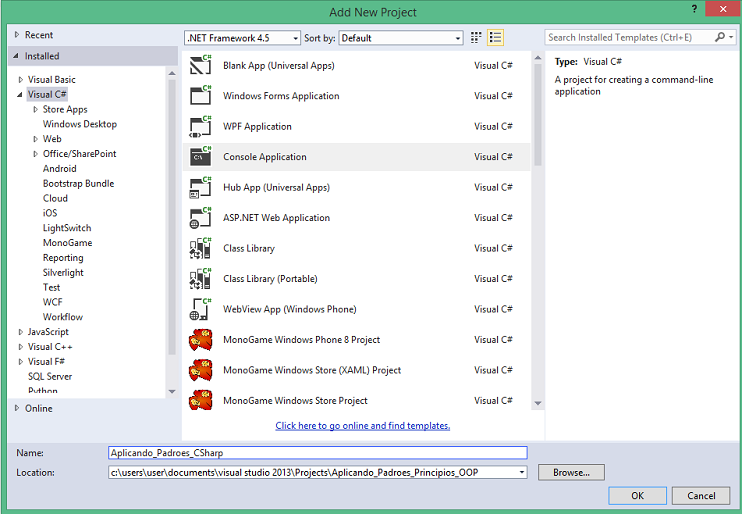Expand the JavaScript node
The height and width of the screenshot is (514, 742).
(x=20, y=332)
